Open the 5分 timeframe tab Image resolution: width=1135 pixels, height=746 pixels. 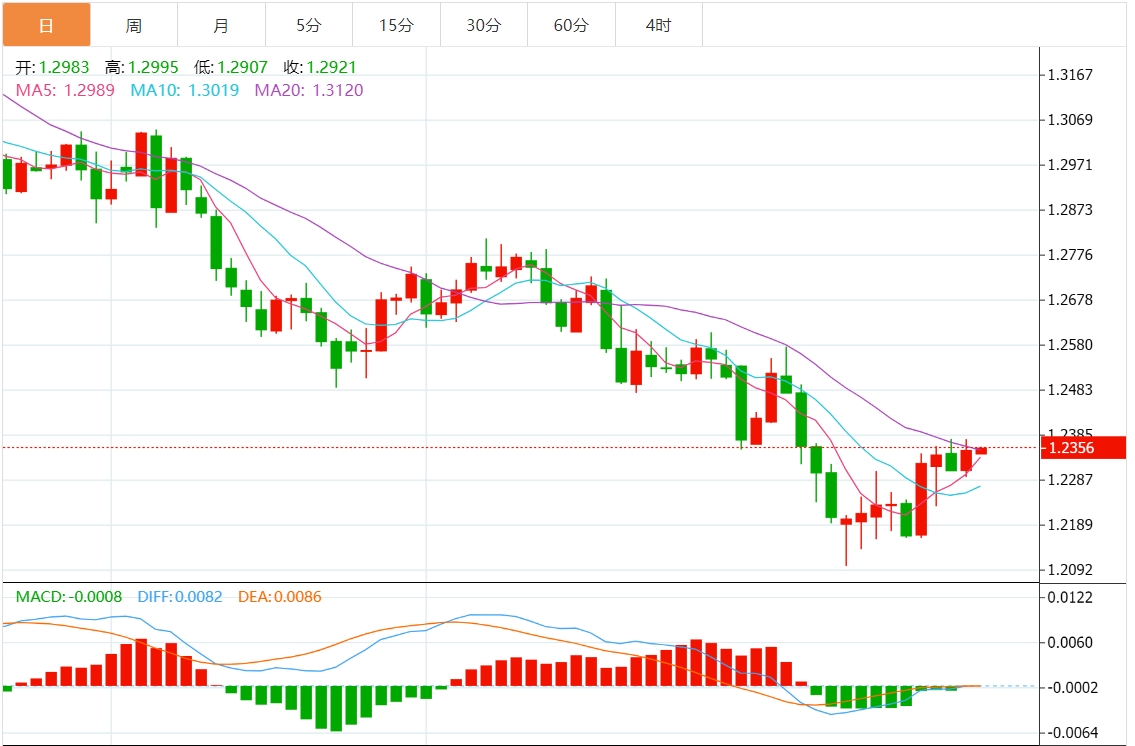point(309,25)
